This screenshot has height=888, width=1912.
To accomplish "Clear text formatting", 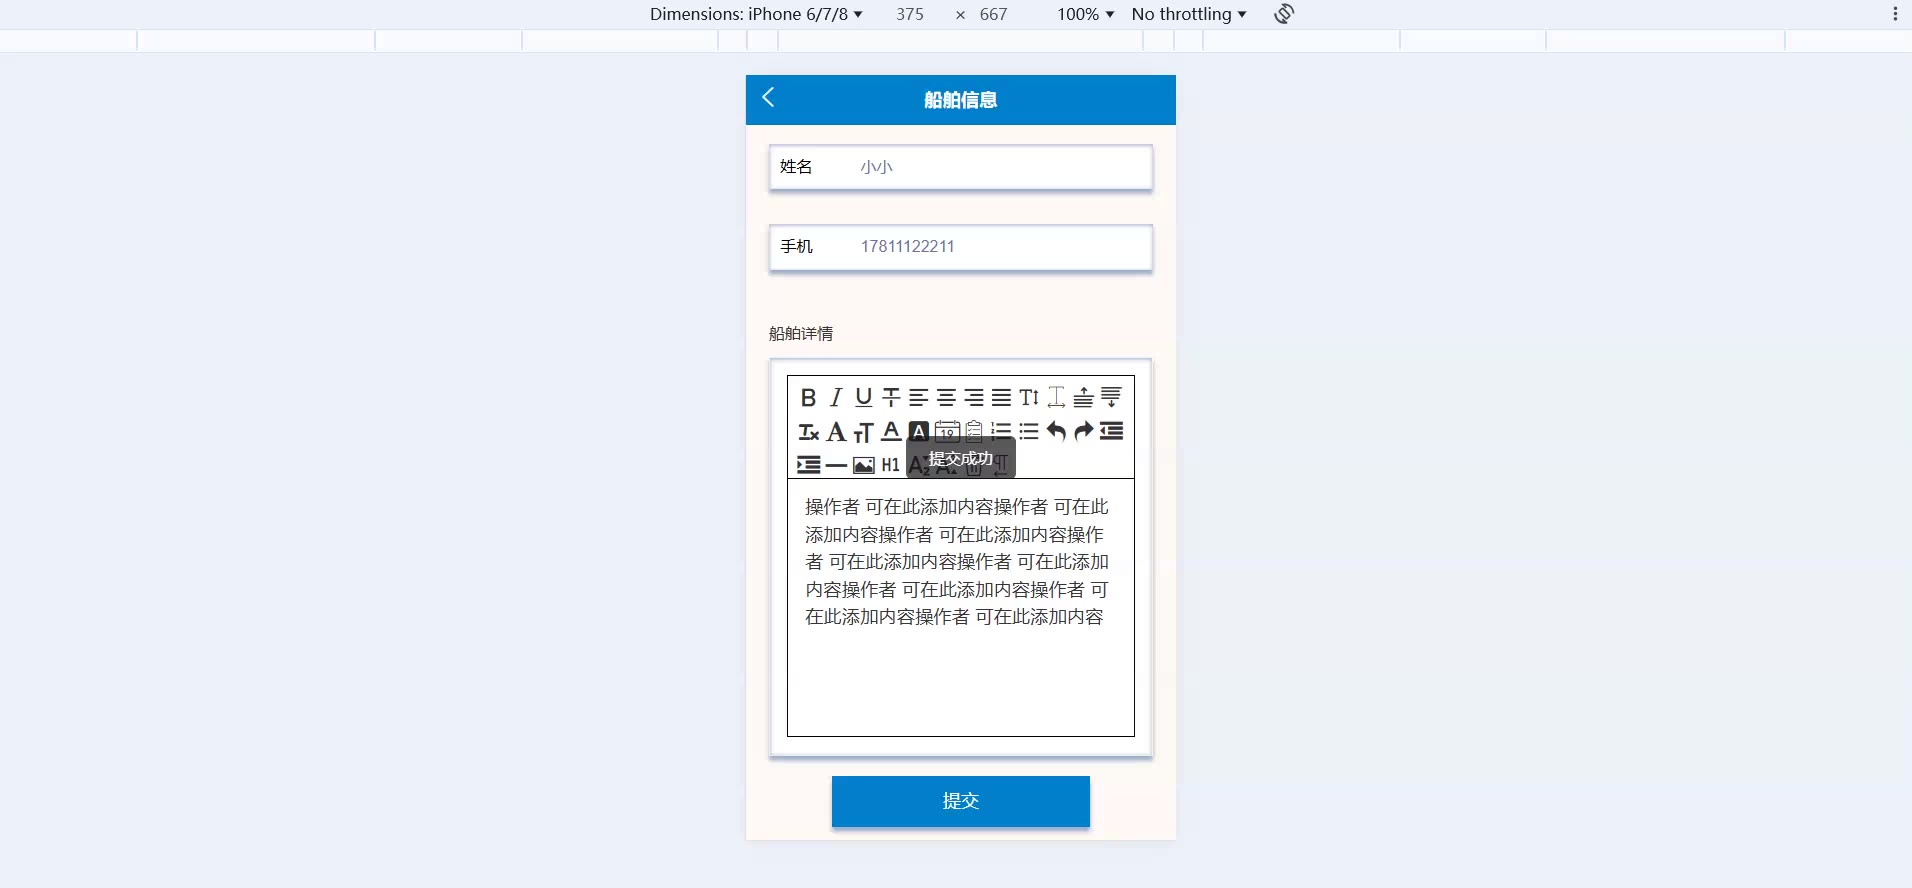I will point(808,431).
